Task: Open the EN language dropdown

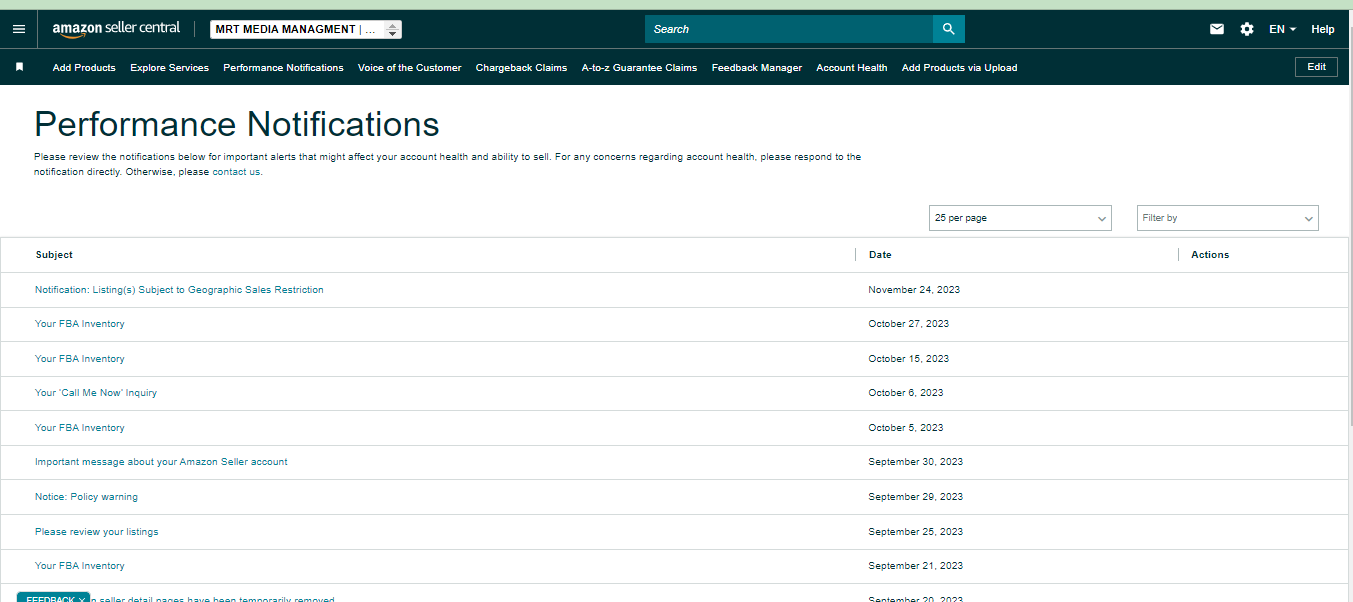Action: pyautogui.click(x=1283, y=29)
